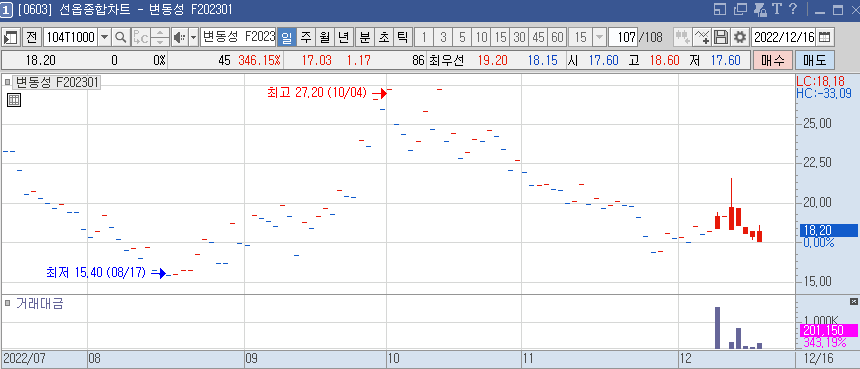Switch to the 주 weekly period
This screenshot has width=860, height=369.
(305, 37)
